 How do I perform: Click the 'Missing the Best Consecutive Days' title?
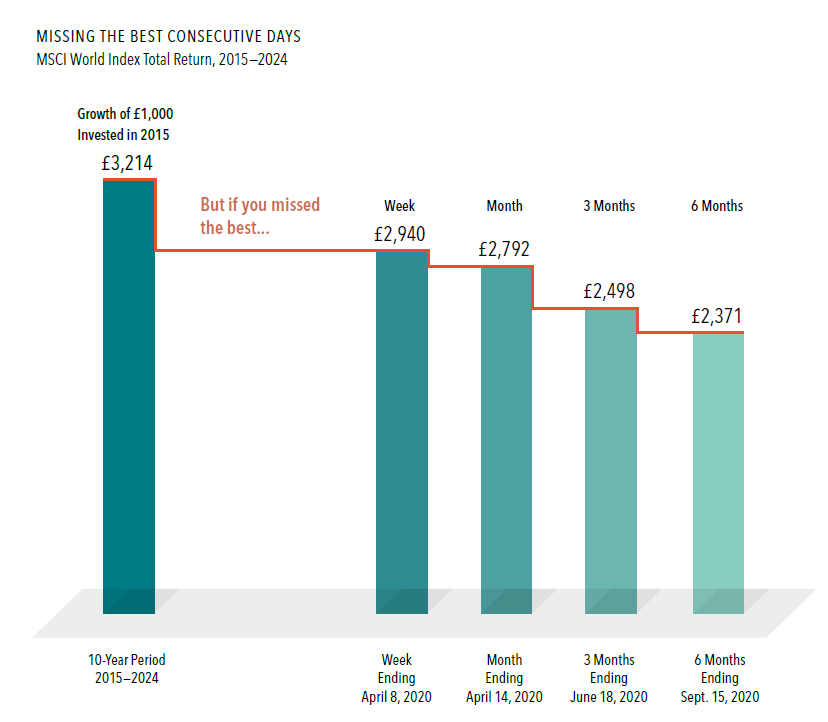[x=167, y=37]
